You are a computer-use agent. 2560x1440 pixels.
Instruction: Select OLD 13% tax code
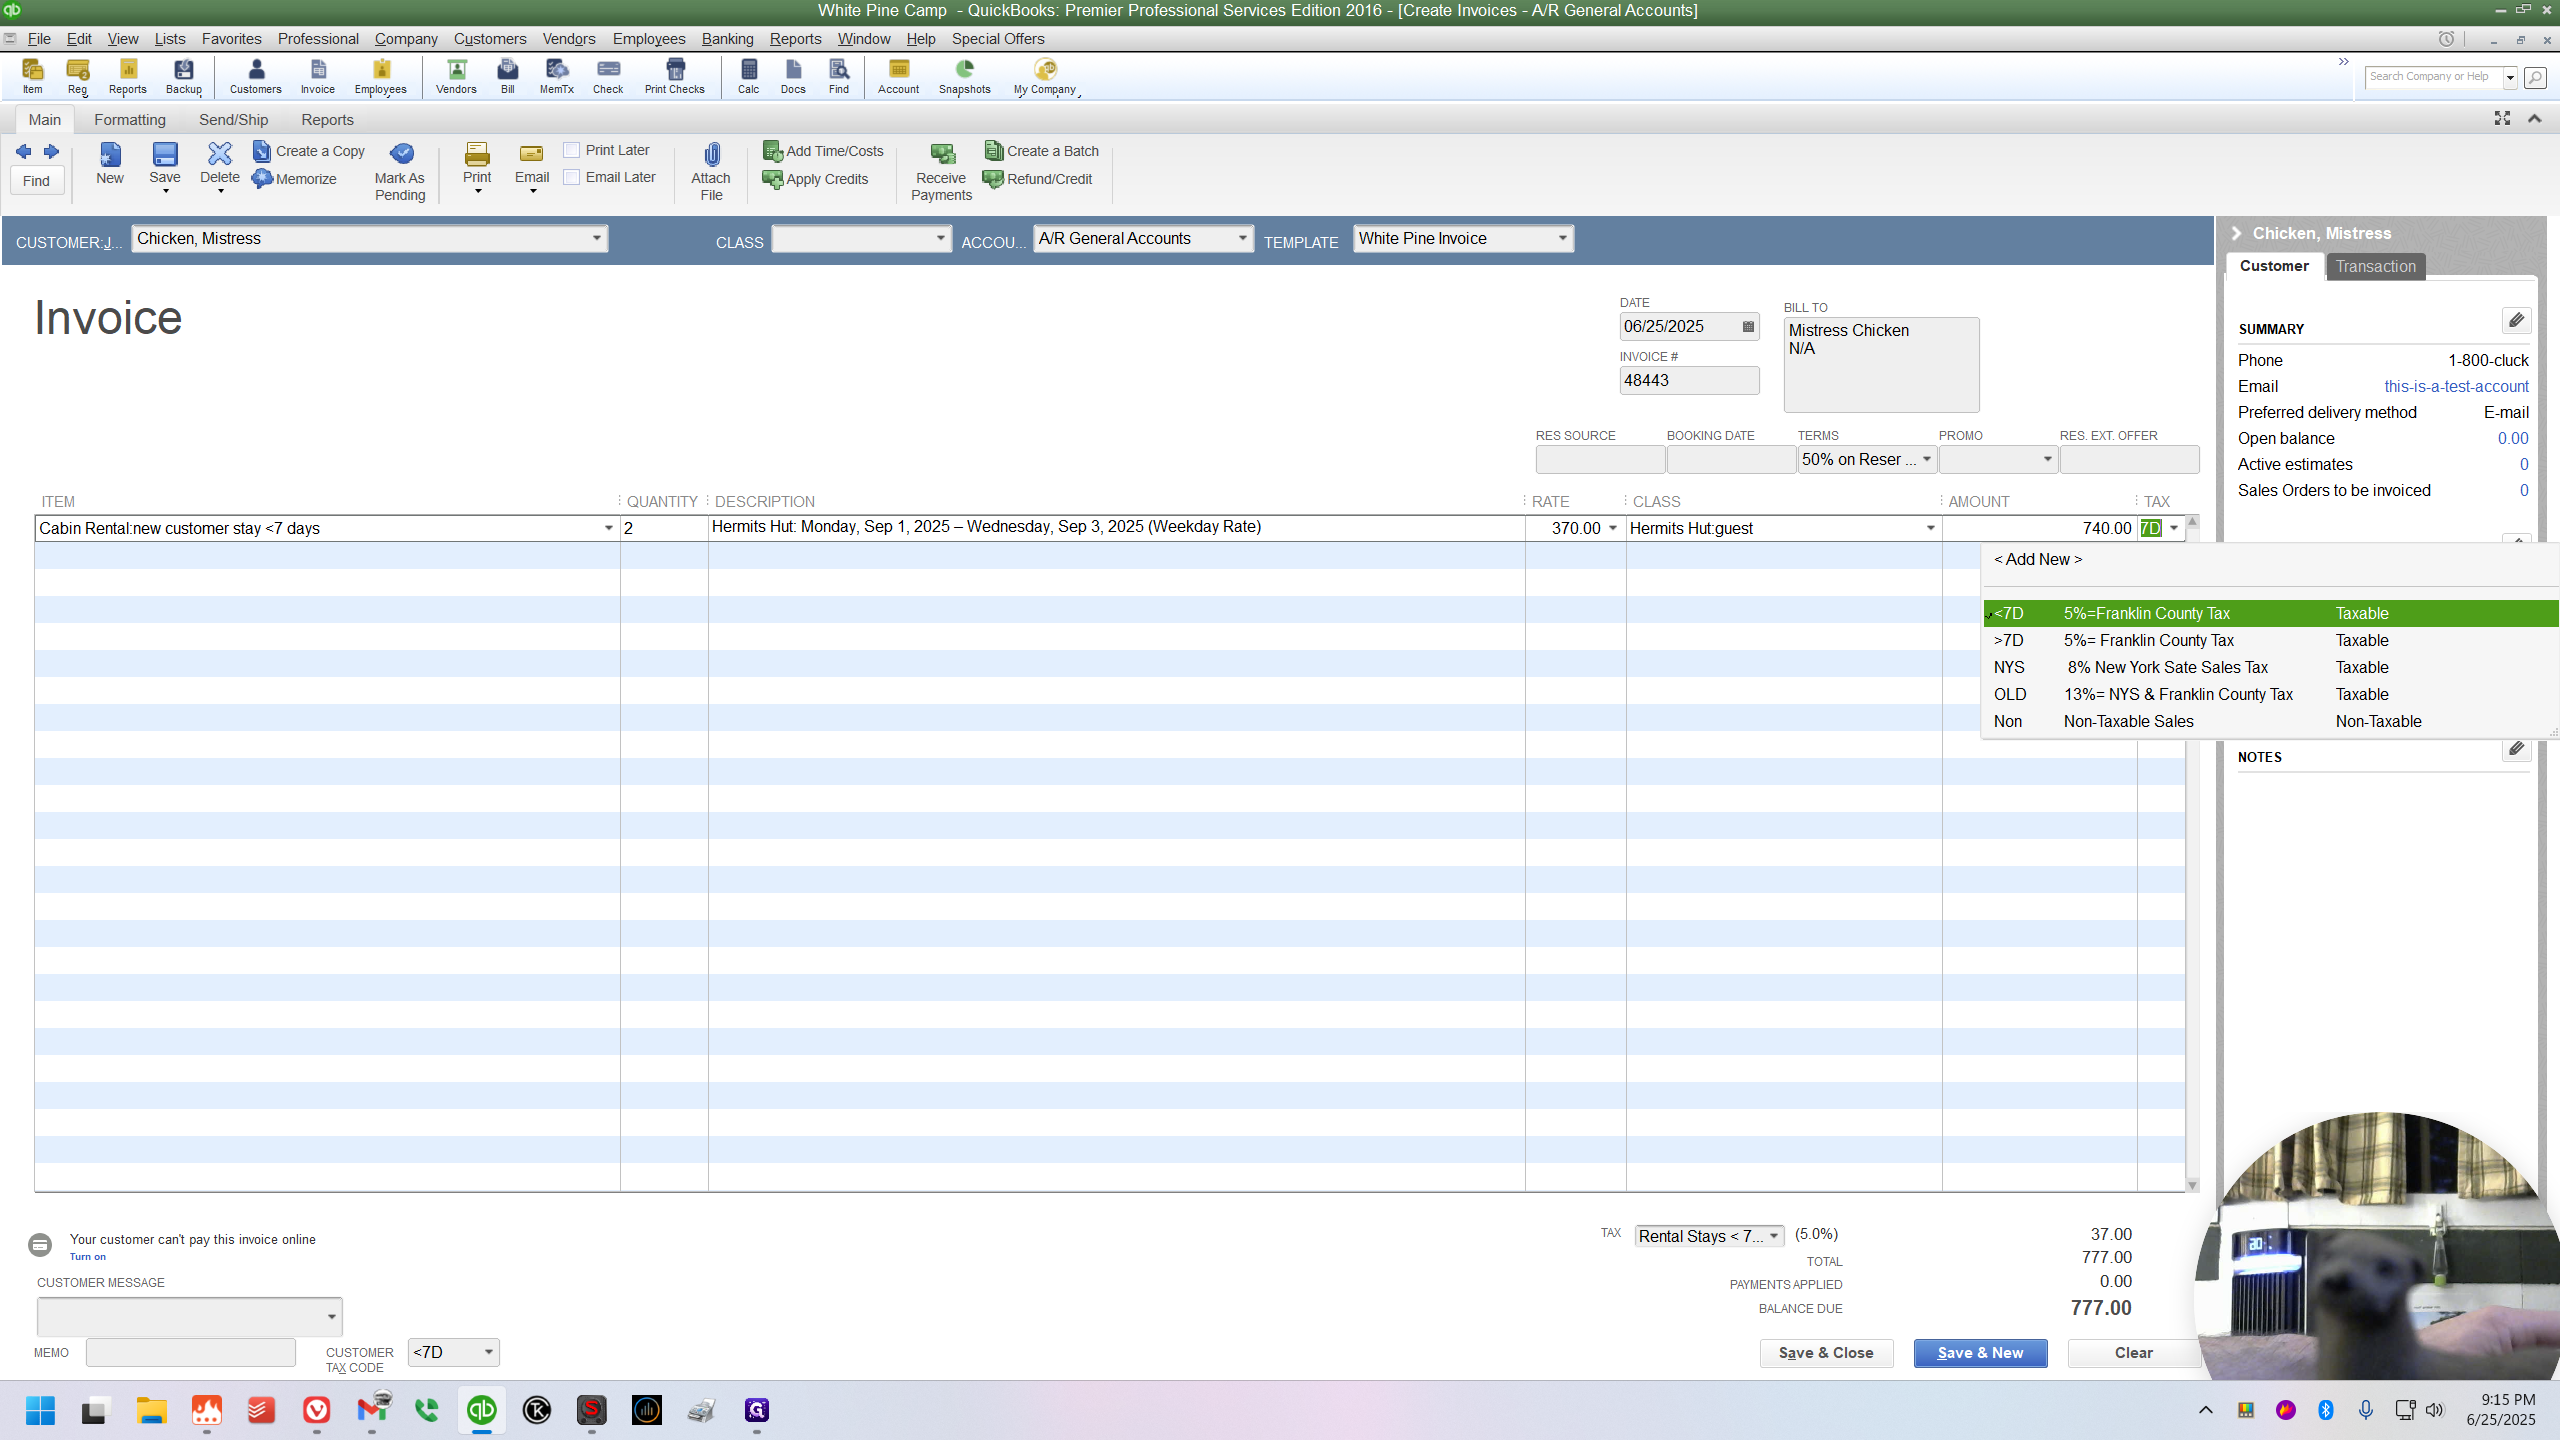pyautogui.click(x=2270, y=694)
